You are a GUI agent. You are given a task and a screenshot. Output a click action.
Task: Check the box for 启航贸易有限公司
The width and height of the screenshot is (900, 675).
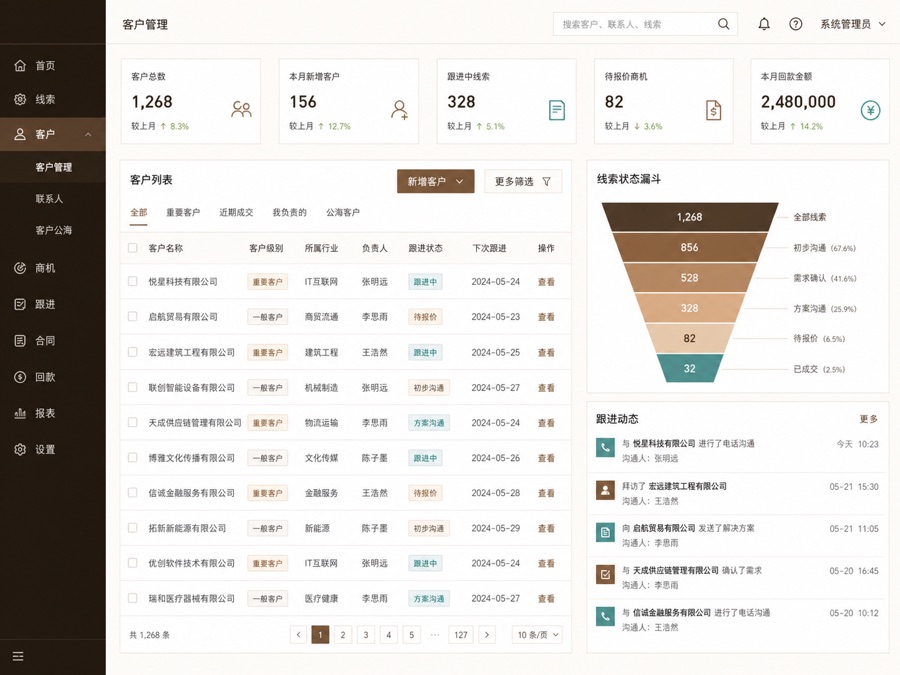click(133, 316)
